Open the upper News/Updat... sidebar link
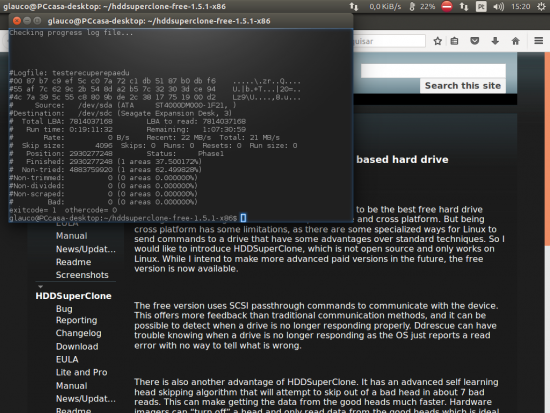The width and height of the screenshot is (550, 413). (86, 249)
